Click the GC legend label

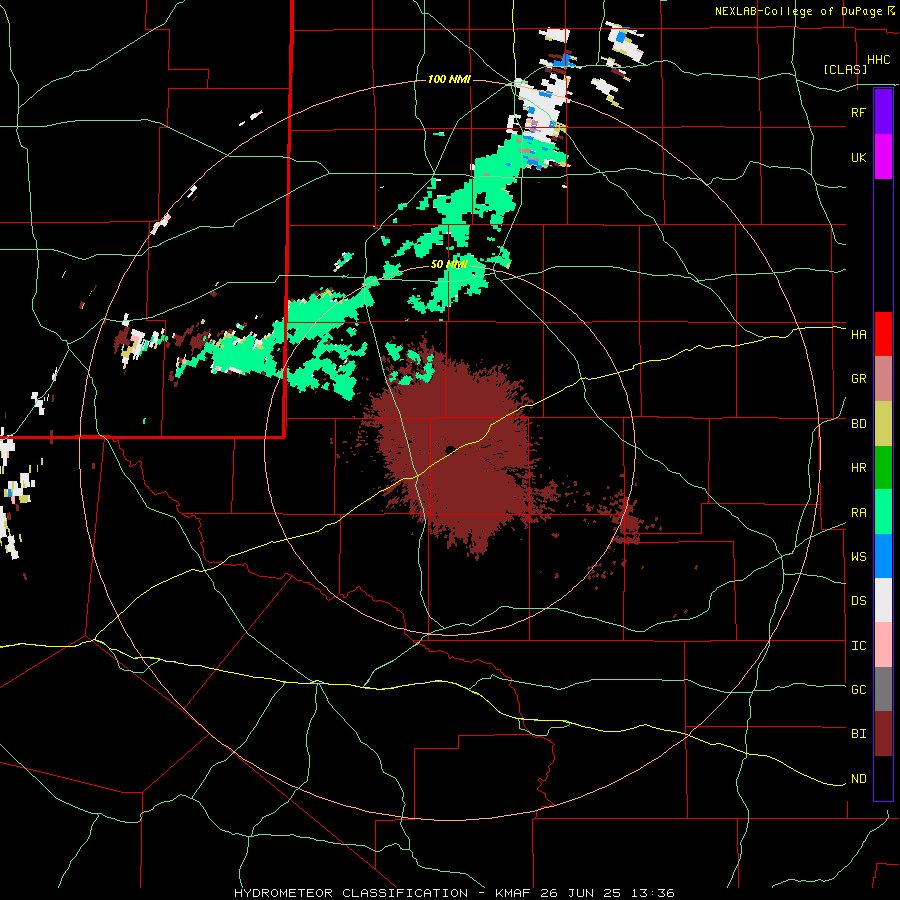point(858,690)
